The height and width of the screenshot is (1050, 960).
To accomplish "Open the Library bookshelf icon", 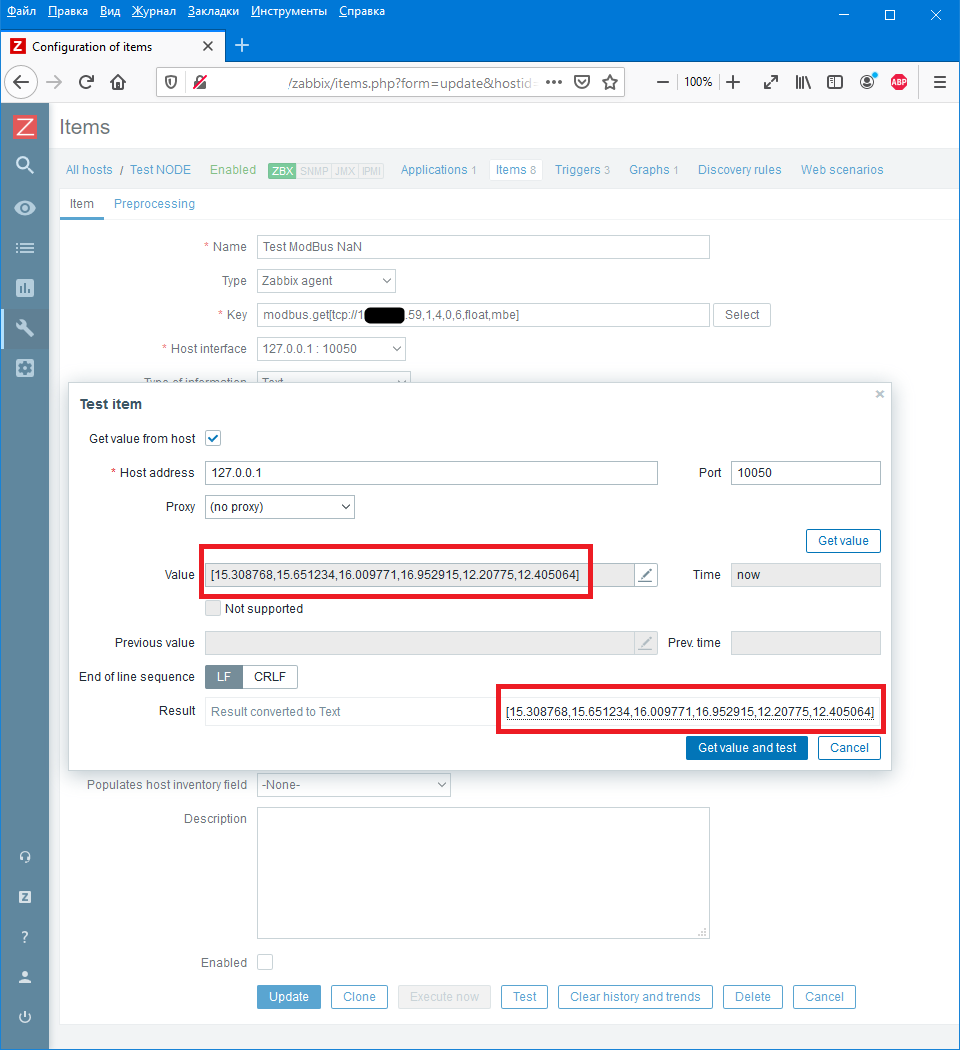I will [x=803, y=82].
